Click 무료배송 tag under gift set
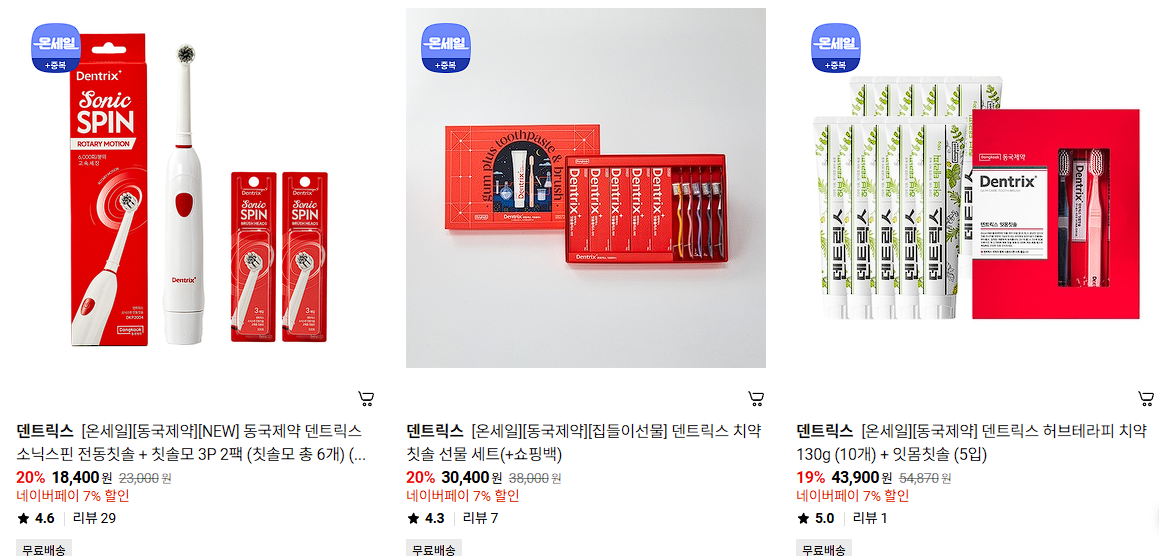1159x556 pixels. [x=434, y=549]
